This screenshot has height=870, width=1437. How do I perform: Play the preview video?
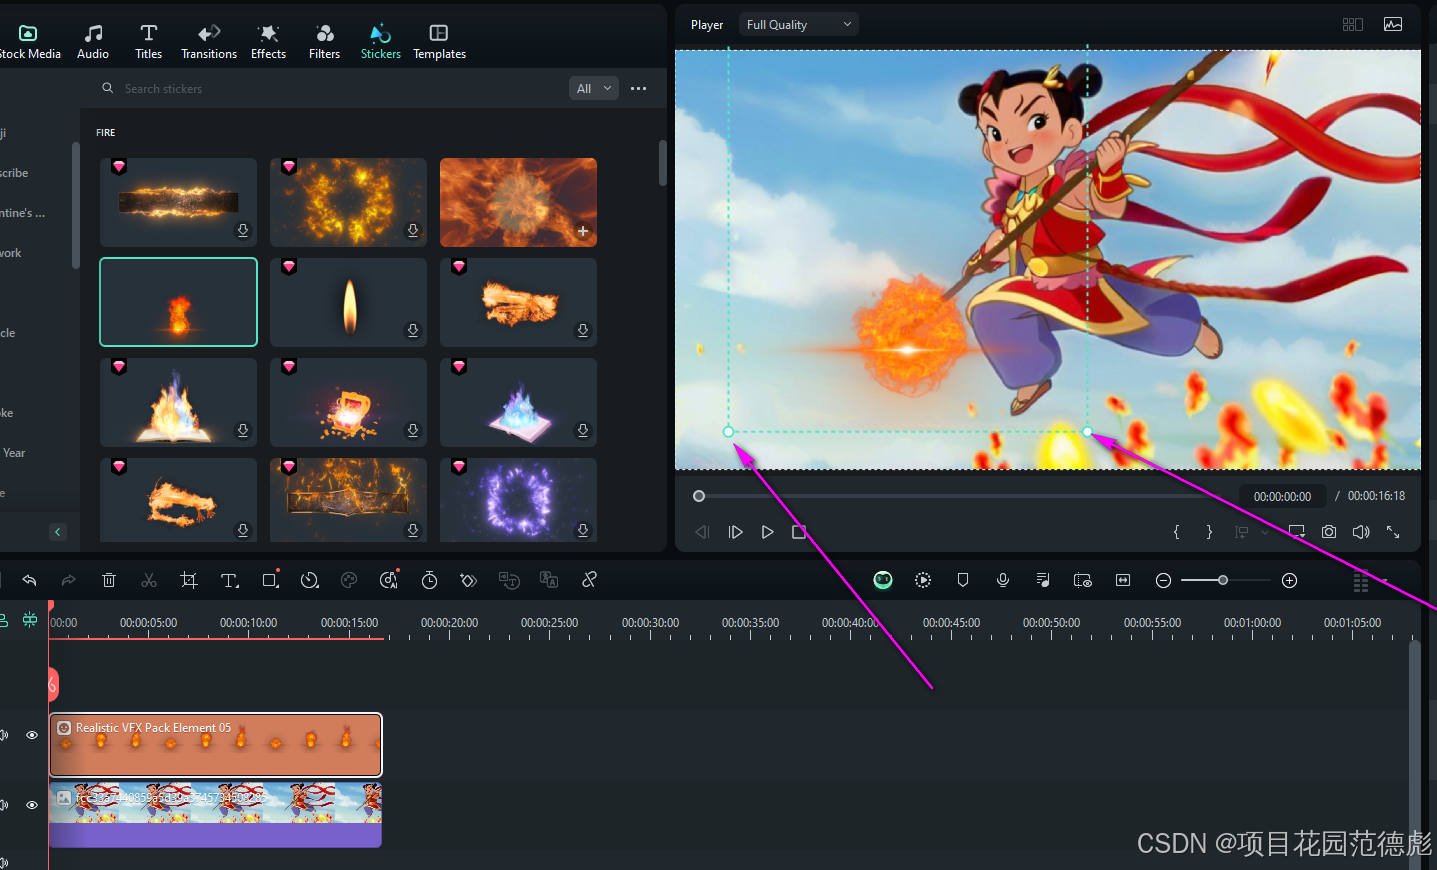click(767, 532)
